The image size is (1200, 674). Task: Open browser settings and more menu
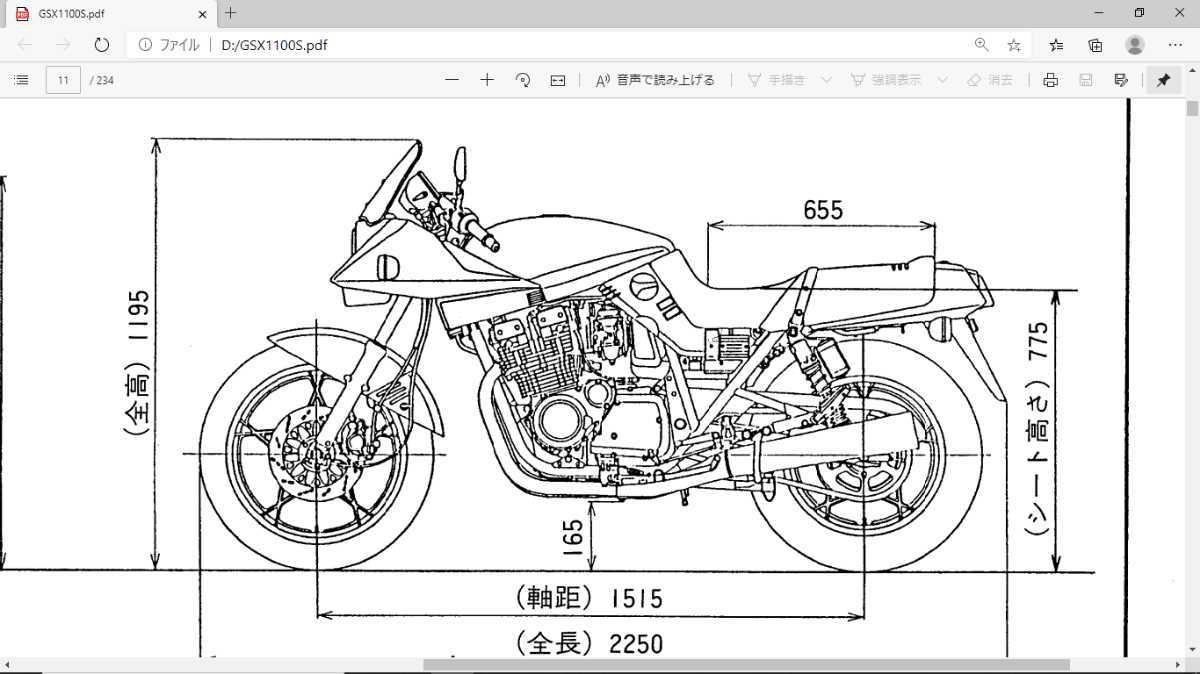(x=1175, y=45)
